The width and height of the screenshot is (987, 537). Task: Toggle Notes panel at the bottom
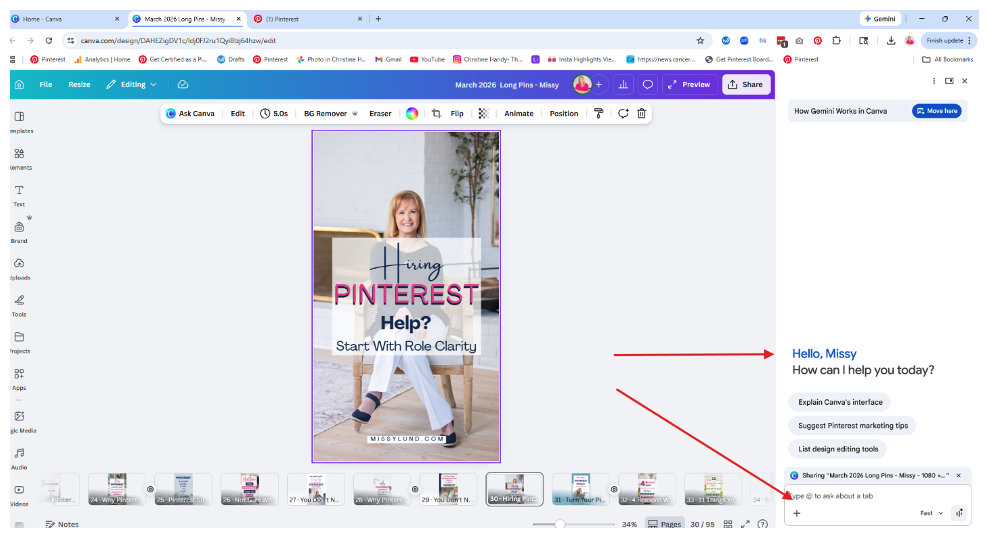tap(62, 524)
